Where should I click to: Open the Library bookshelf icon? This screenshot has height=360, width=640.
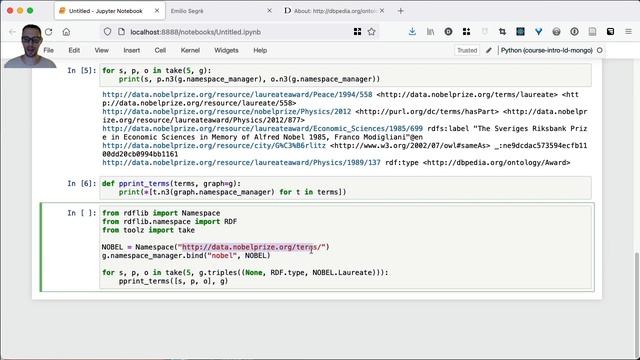point(430,32)
